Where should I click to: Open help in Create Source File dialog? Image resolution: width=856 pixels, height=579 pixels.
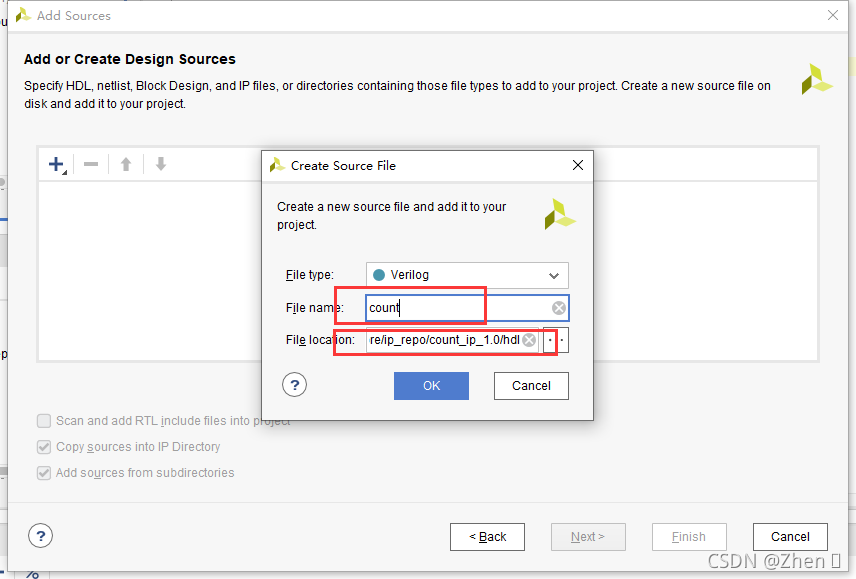294,385
